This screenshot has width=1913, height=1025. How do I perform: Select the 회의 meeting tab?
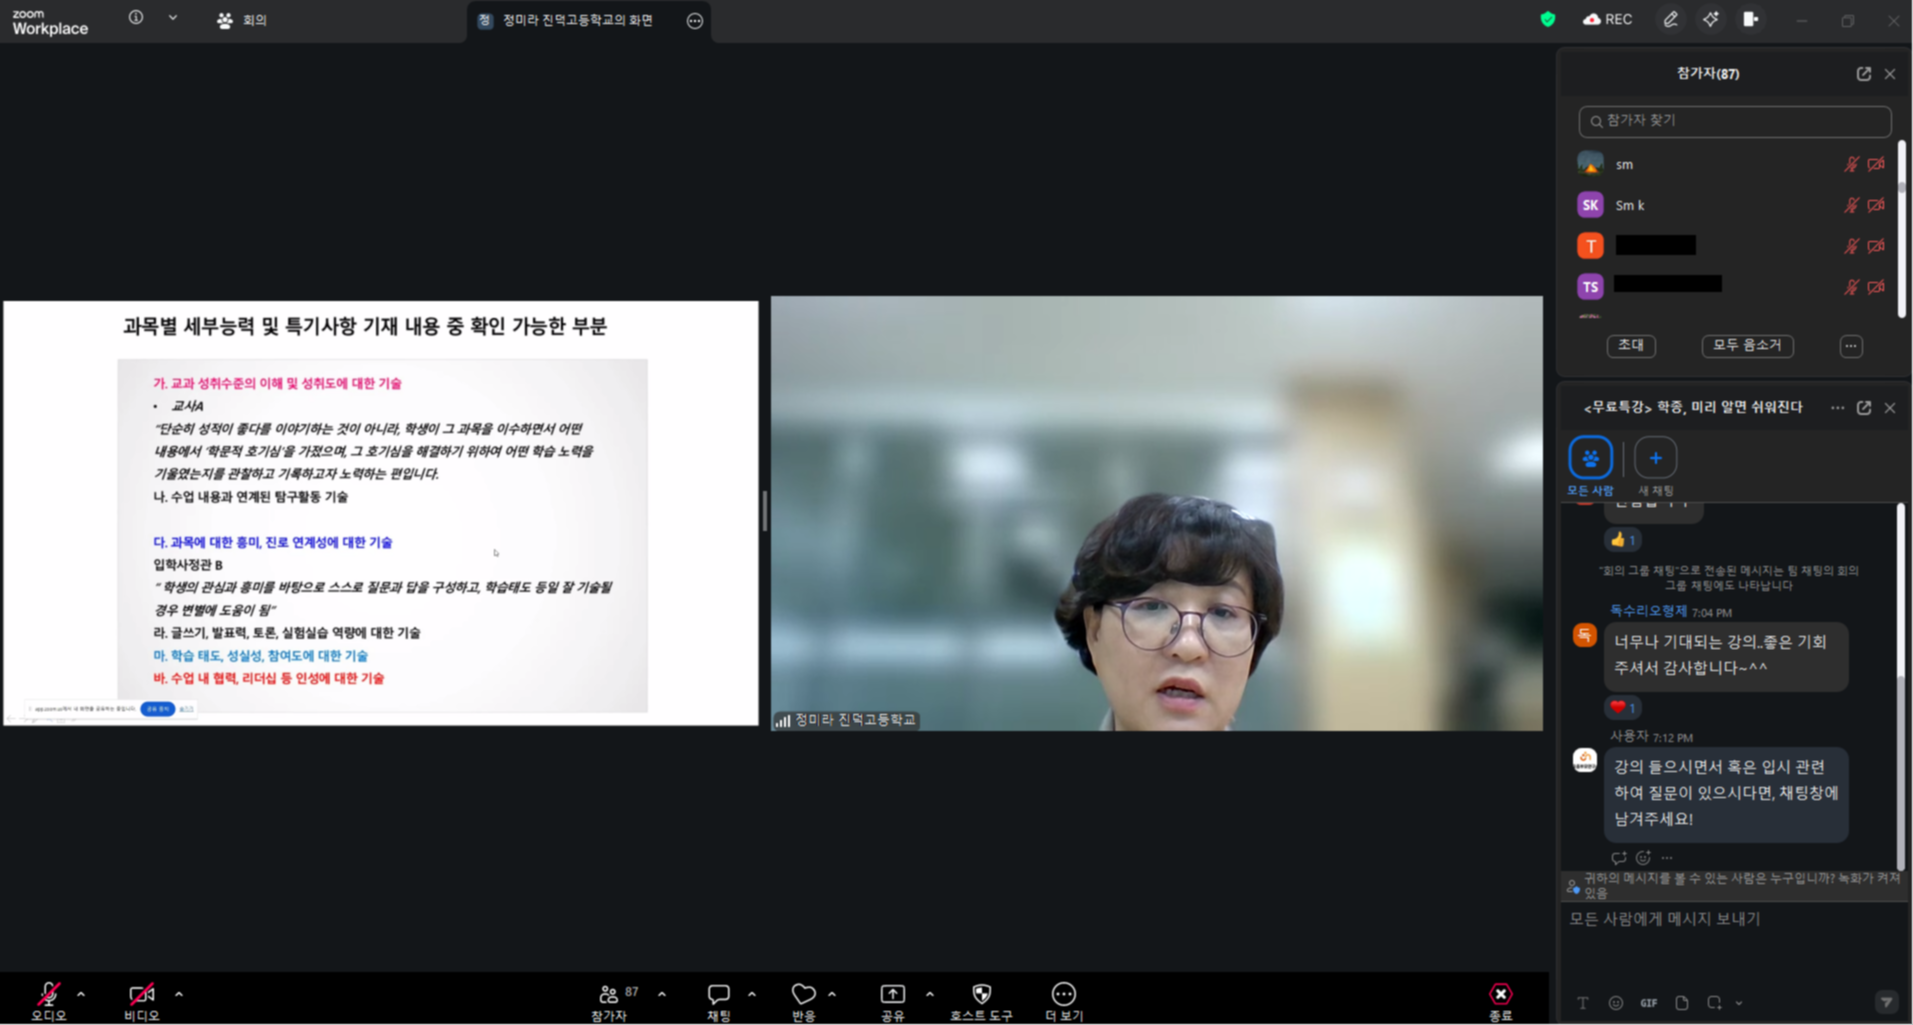pyautogui.click(x=243, y=20)
